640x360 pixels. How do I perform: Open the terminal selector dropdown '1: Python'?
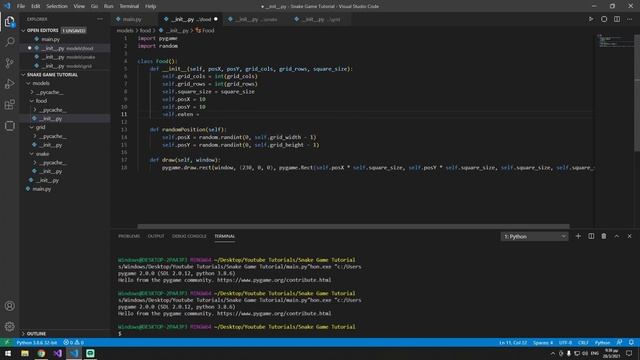[534, 236]
